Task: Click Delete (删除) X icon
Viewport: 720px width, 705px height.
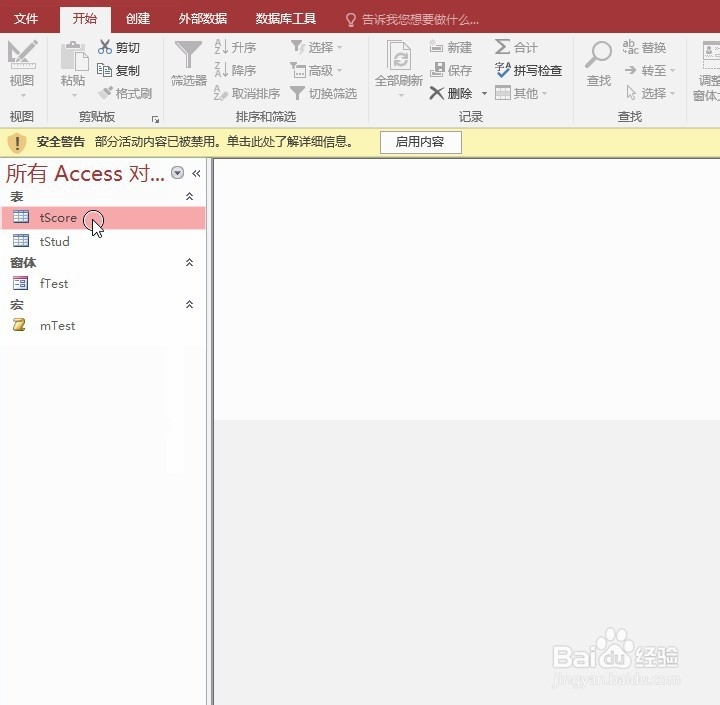Action: pyautogui.click(x=437, y=94)
